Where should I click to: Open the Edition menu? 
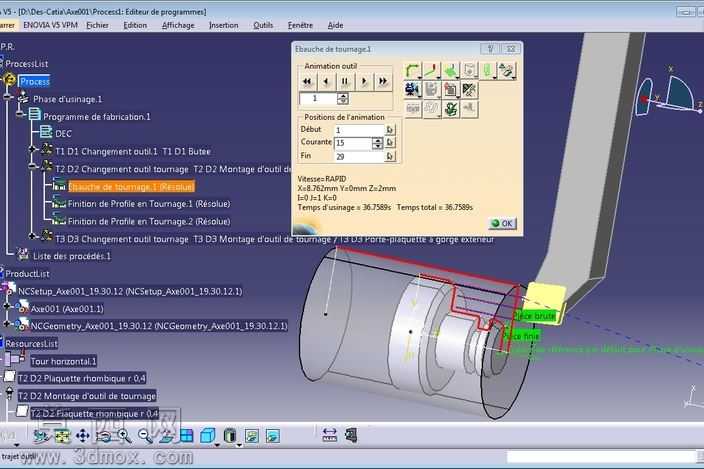click(135, 25)
